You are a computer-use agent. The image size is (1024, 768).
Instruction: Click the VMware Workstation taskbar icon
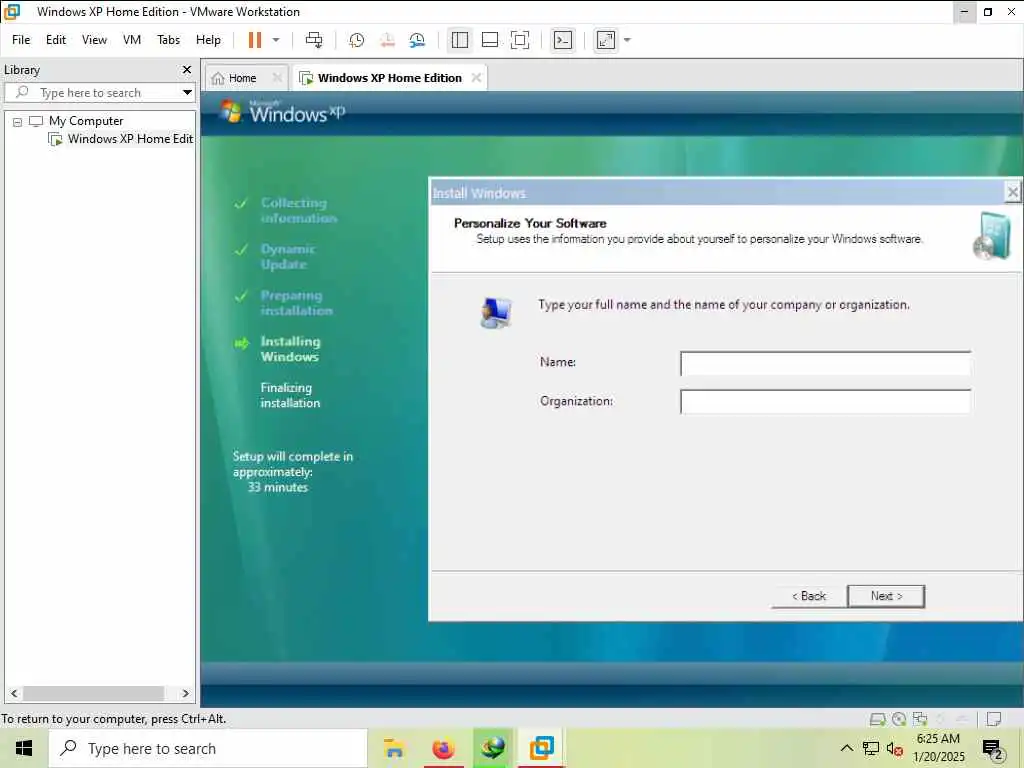tap(542, 748)
